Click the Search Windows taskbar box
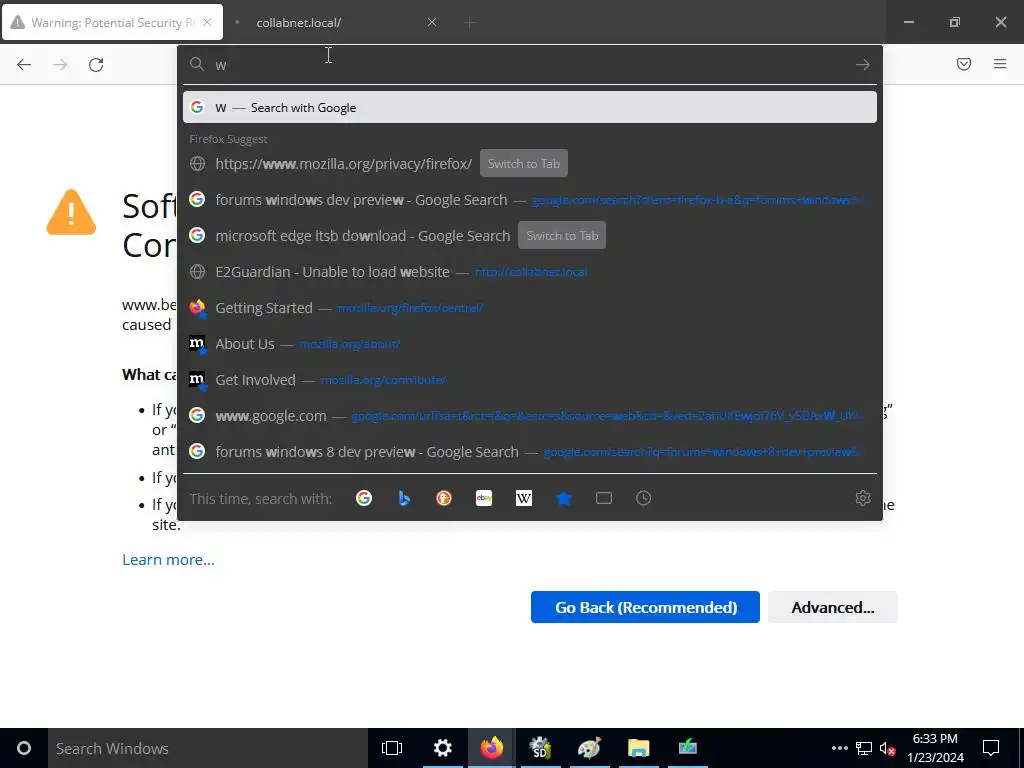This screenshot has width=1024, height=768. (208, 748)
